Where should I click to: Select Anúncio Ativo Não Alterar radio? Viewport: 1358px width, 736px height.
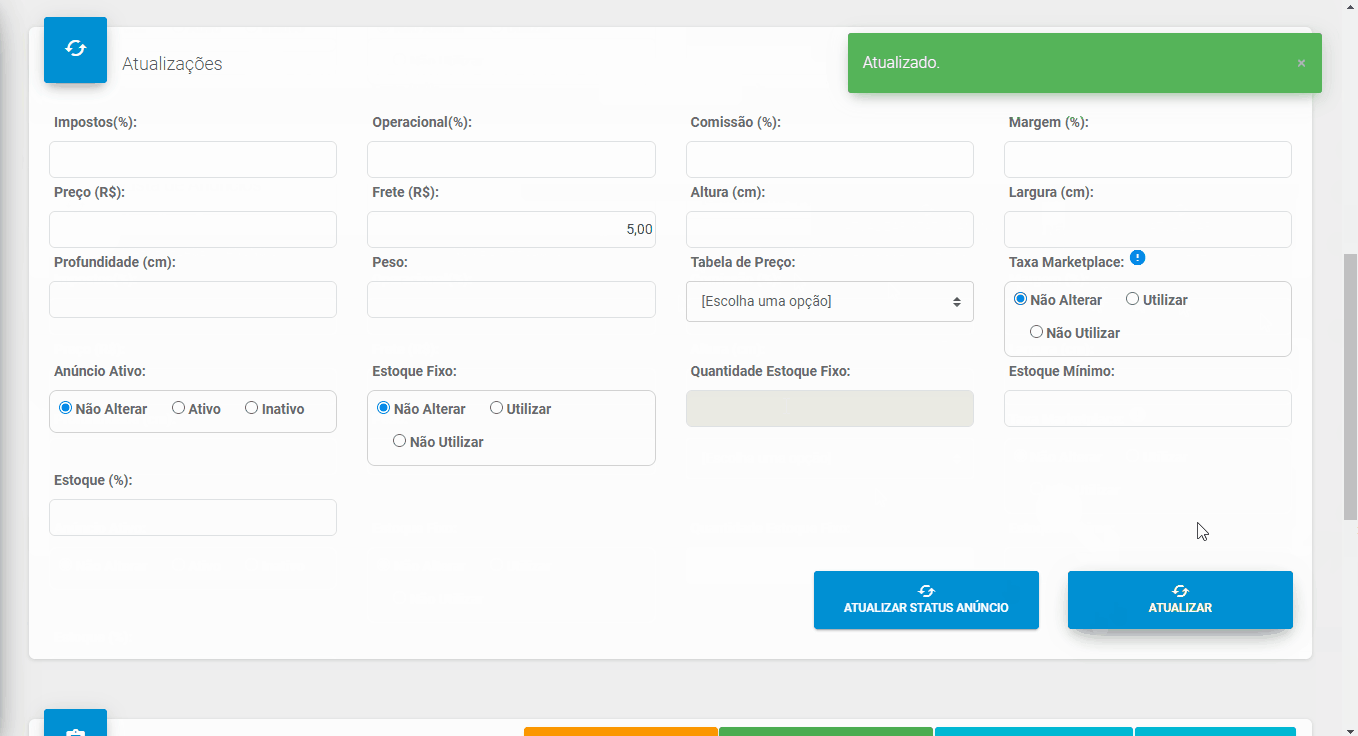tap(65, 408)
